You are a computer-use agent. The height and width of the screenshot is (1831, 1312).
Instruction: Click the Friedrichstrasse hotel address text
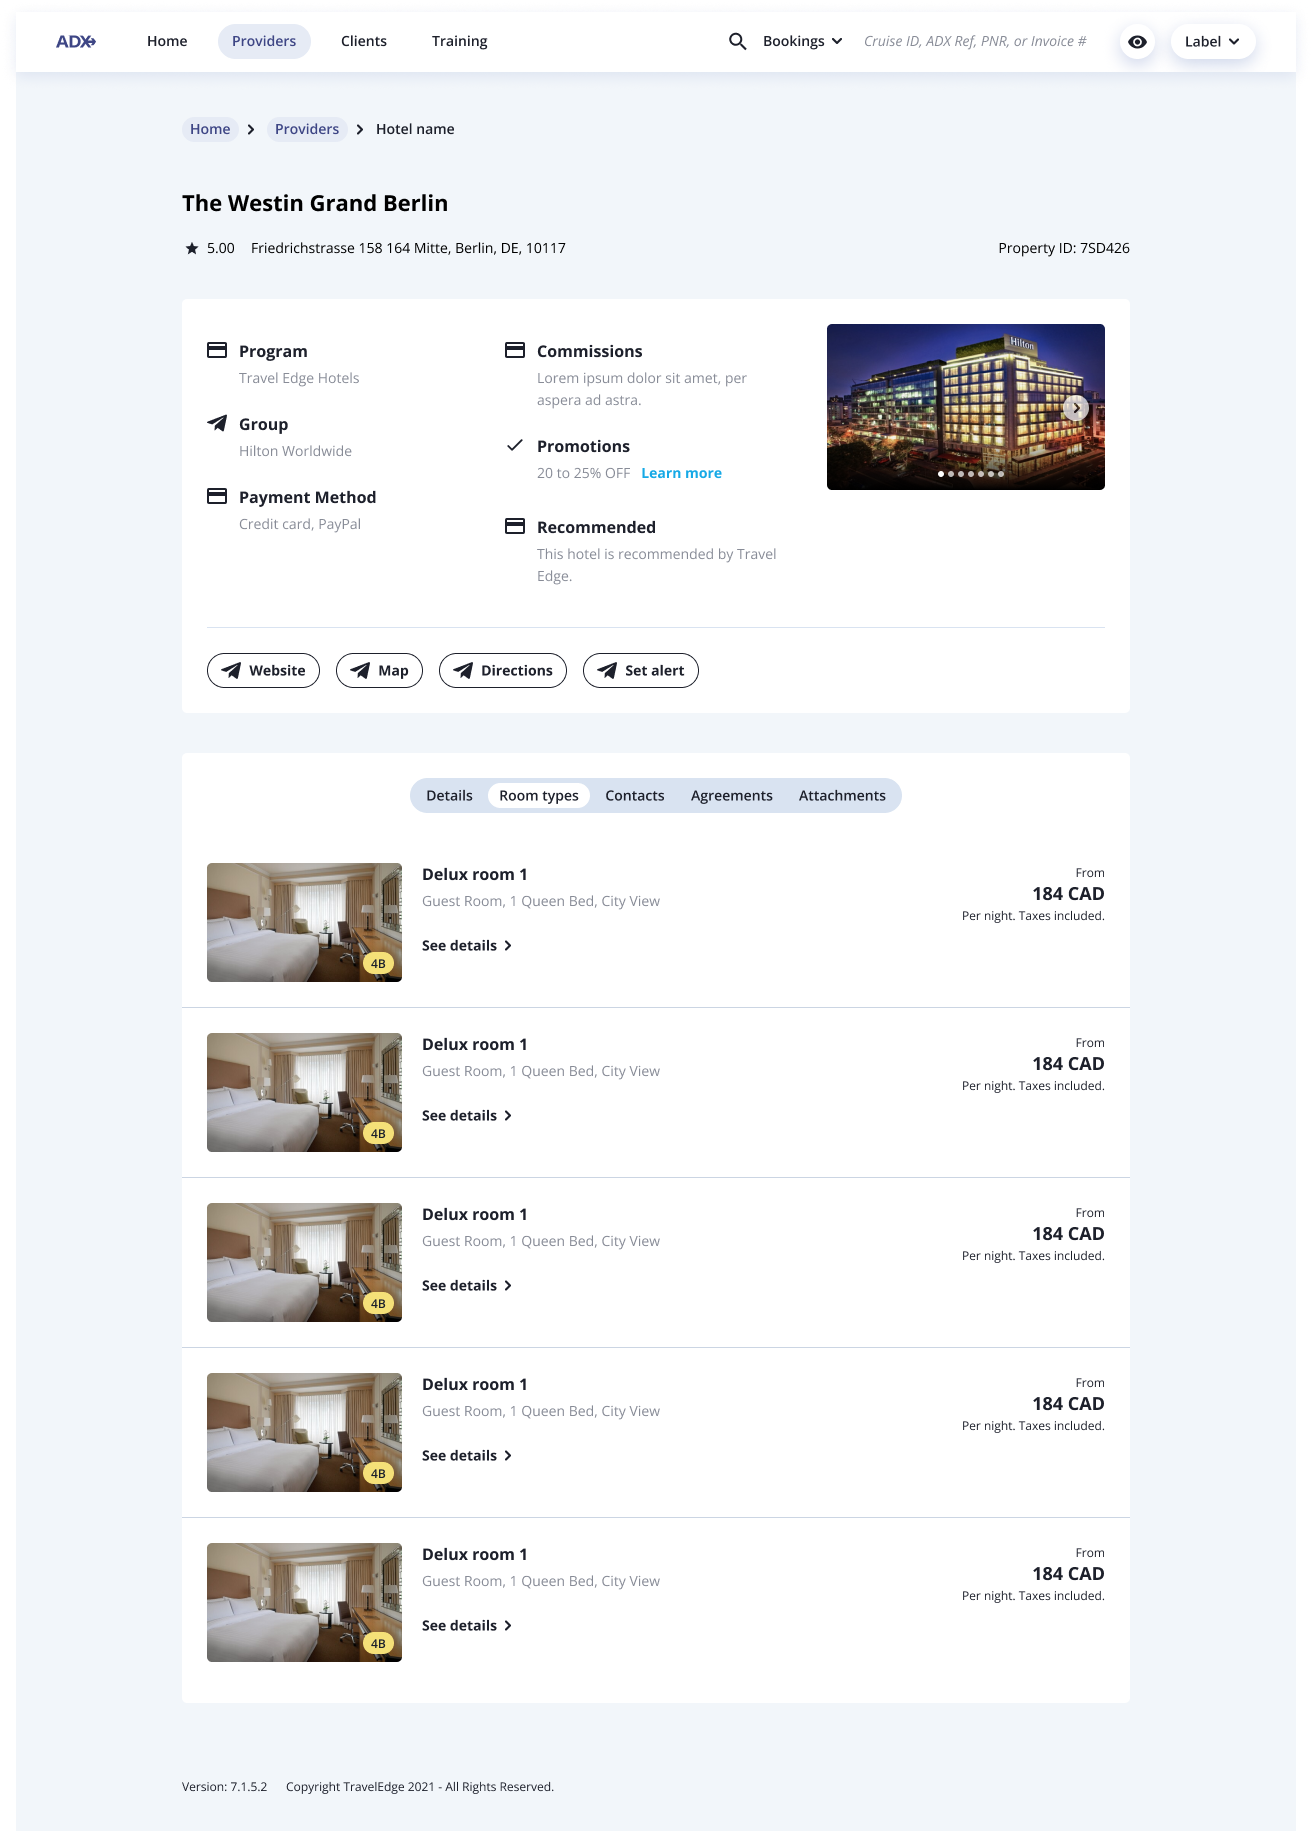(x=408, y=248)
